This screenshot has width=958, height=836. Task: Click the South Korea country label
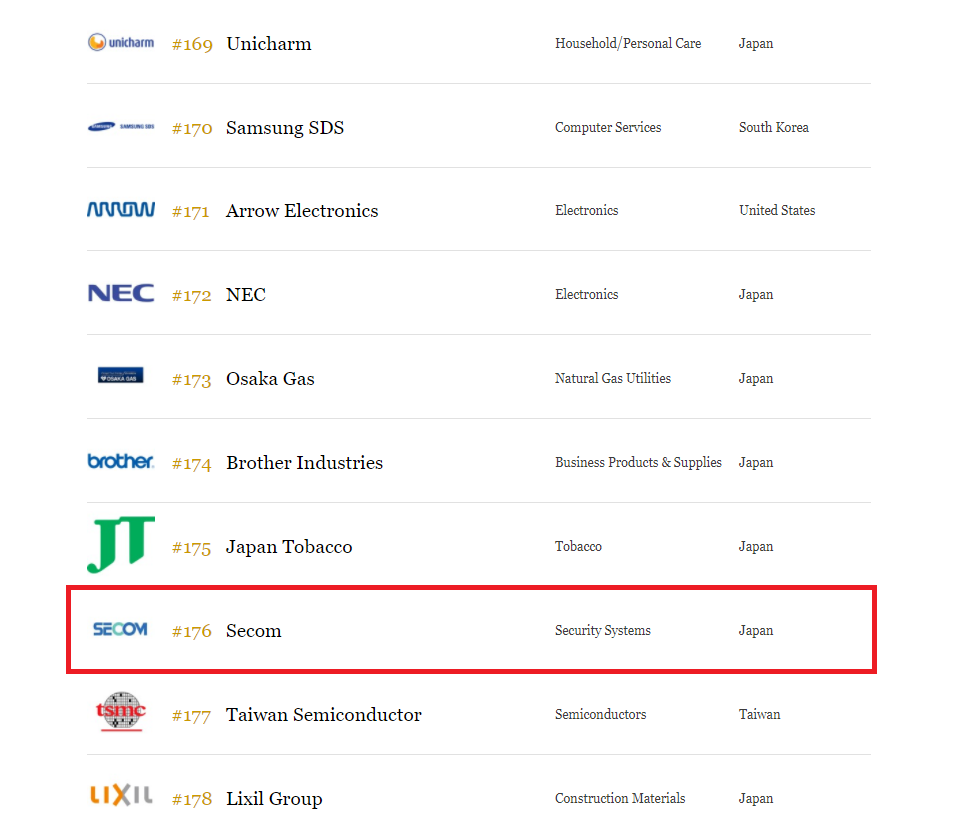774,127
